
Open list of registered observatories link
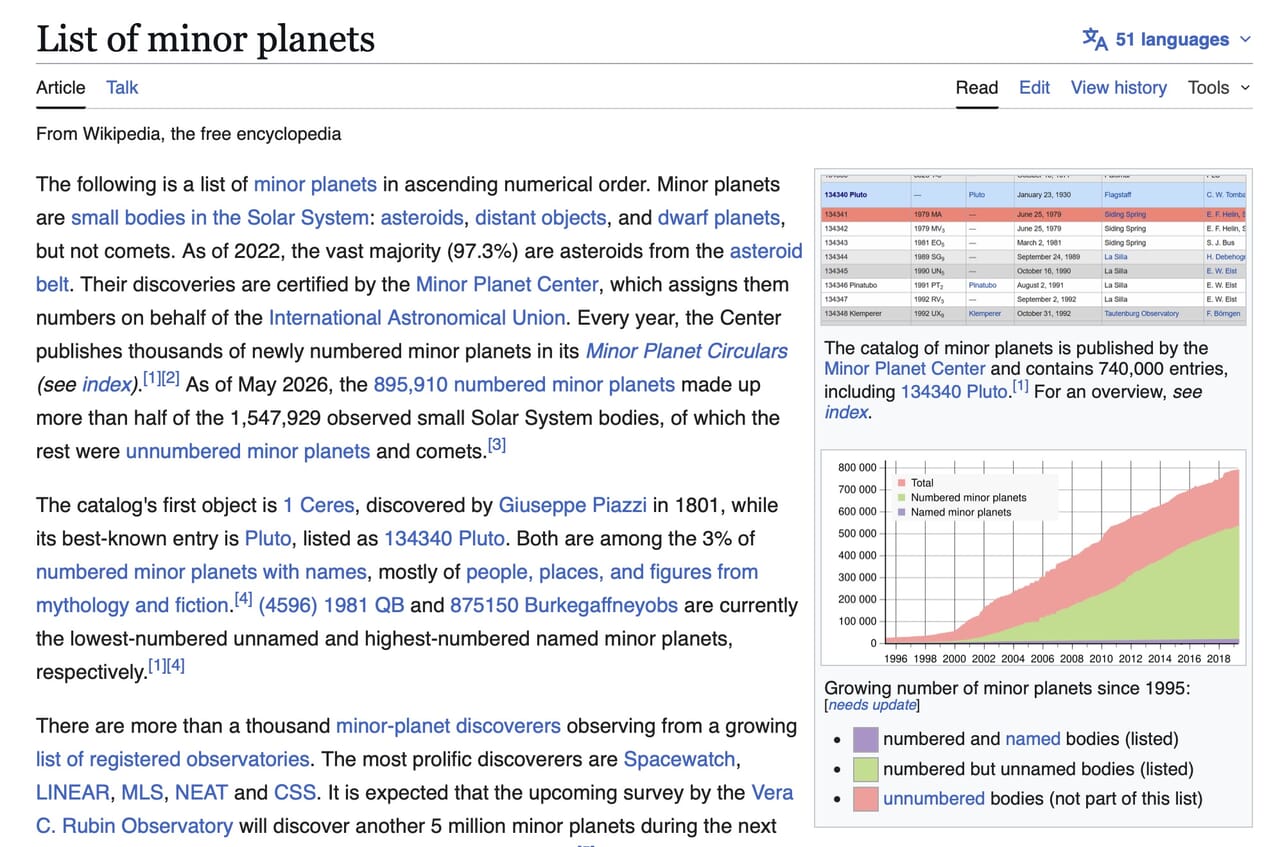click(x=172, y=759)
